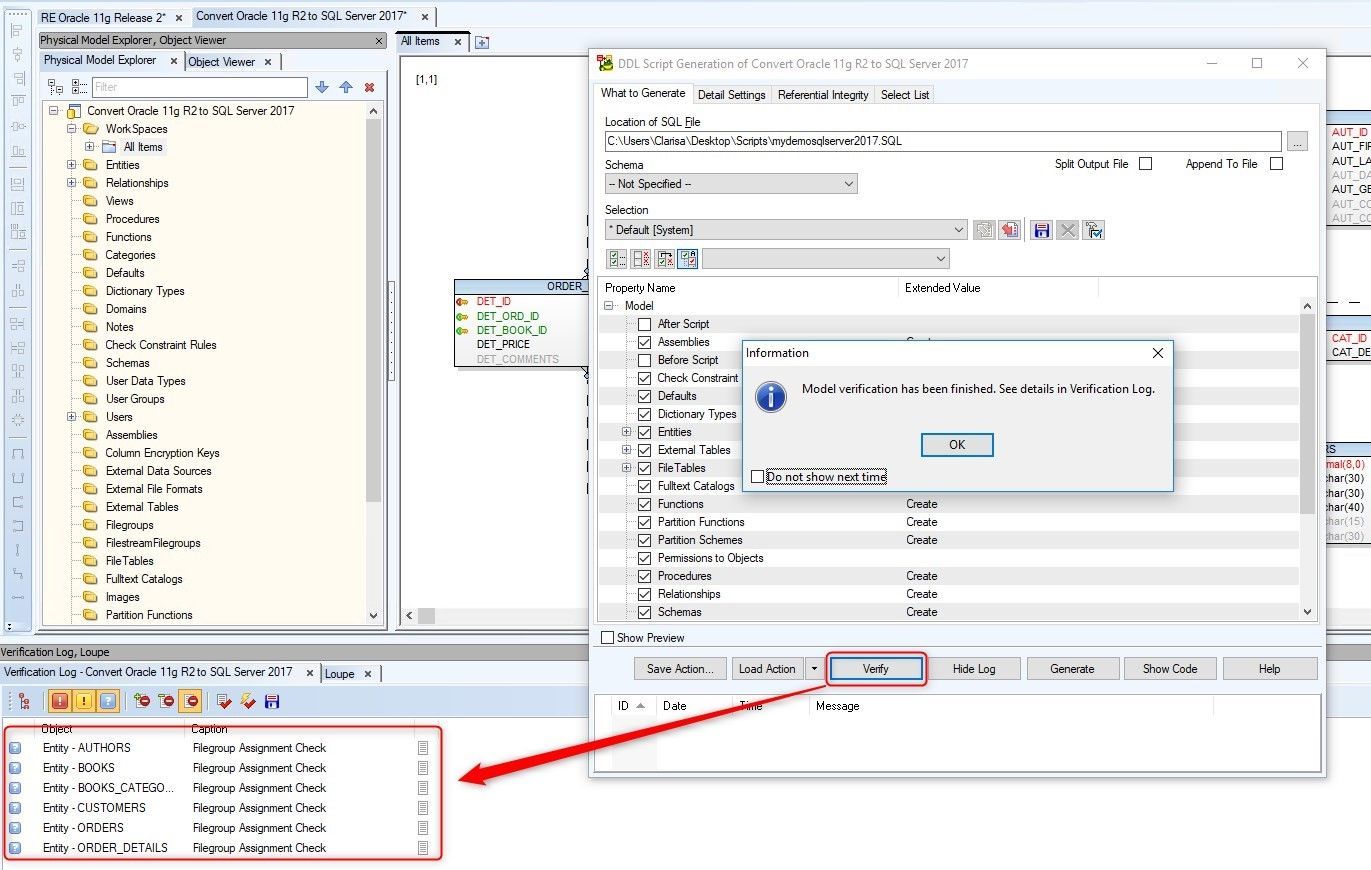
Task: Click the deselect-all red X icon
Action: (x=641, y=259)
